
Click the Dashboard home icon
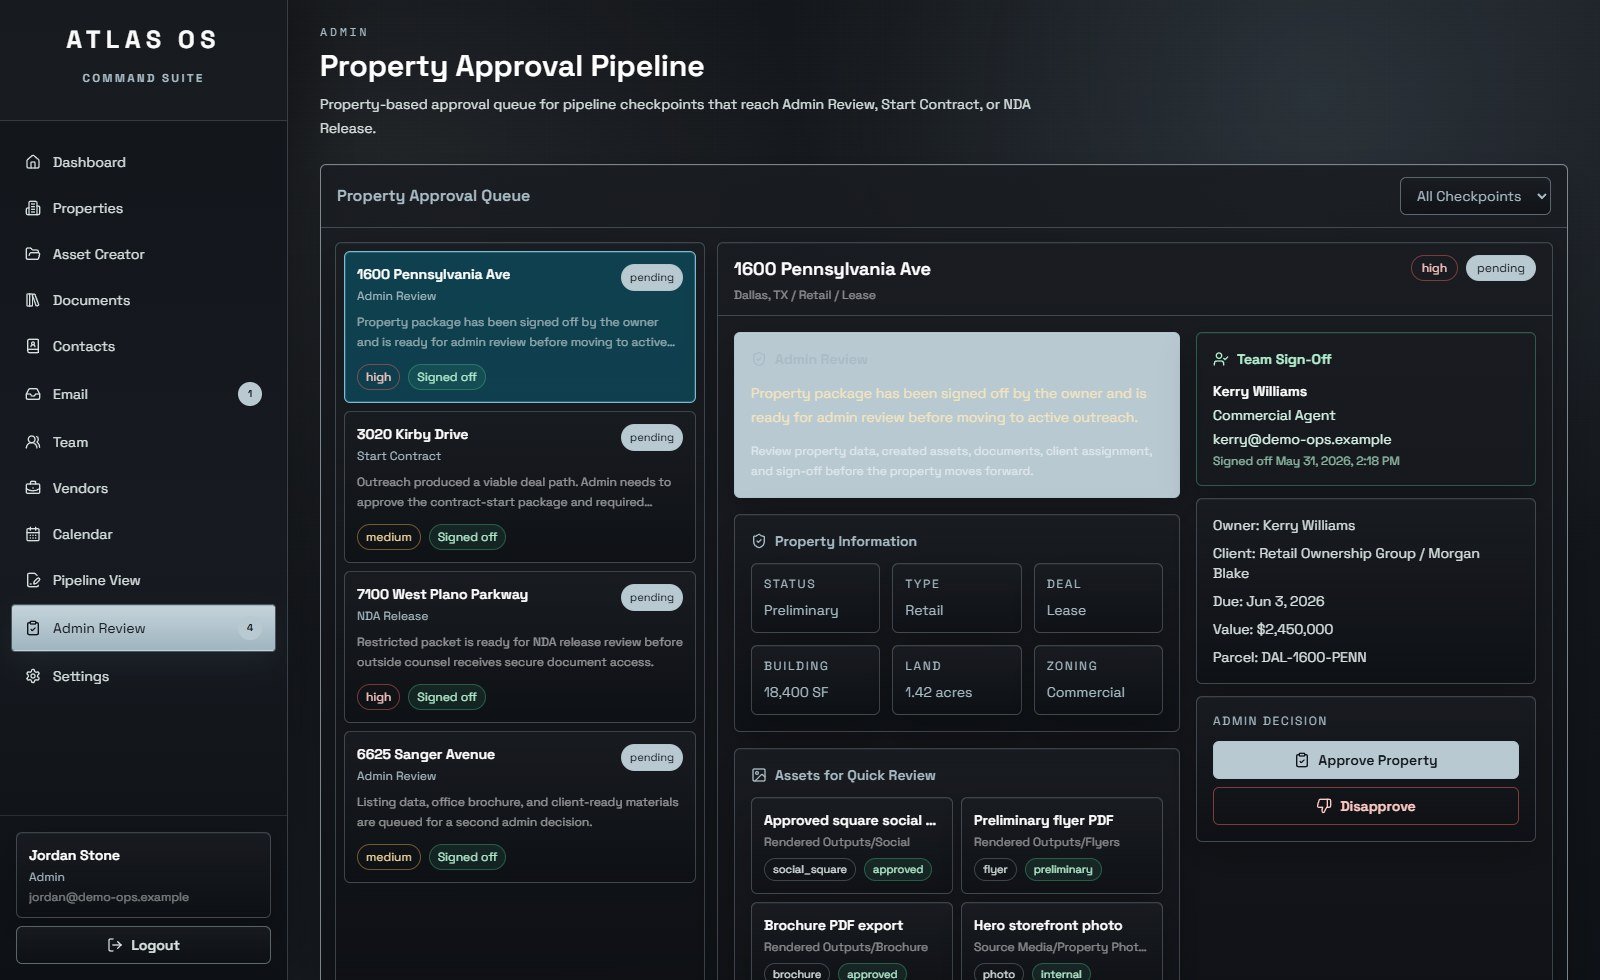33,162
